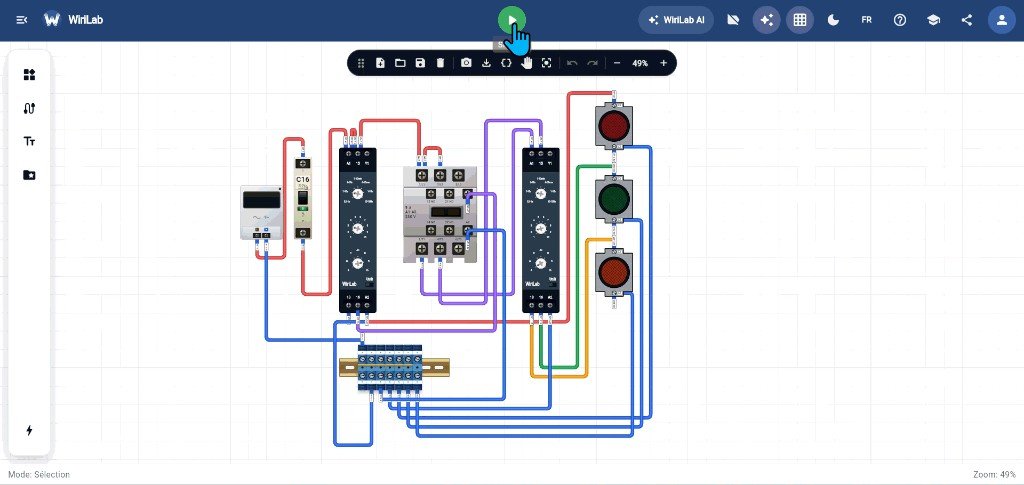
Task: Select the bottom orange indicator lamp
Action: tap(614, 270)
